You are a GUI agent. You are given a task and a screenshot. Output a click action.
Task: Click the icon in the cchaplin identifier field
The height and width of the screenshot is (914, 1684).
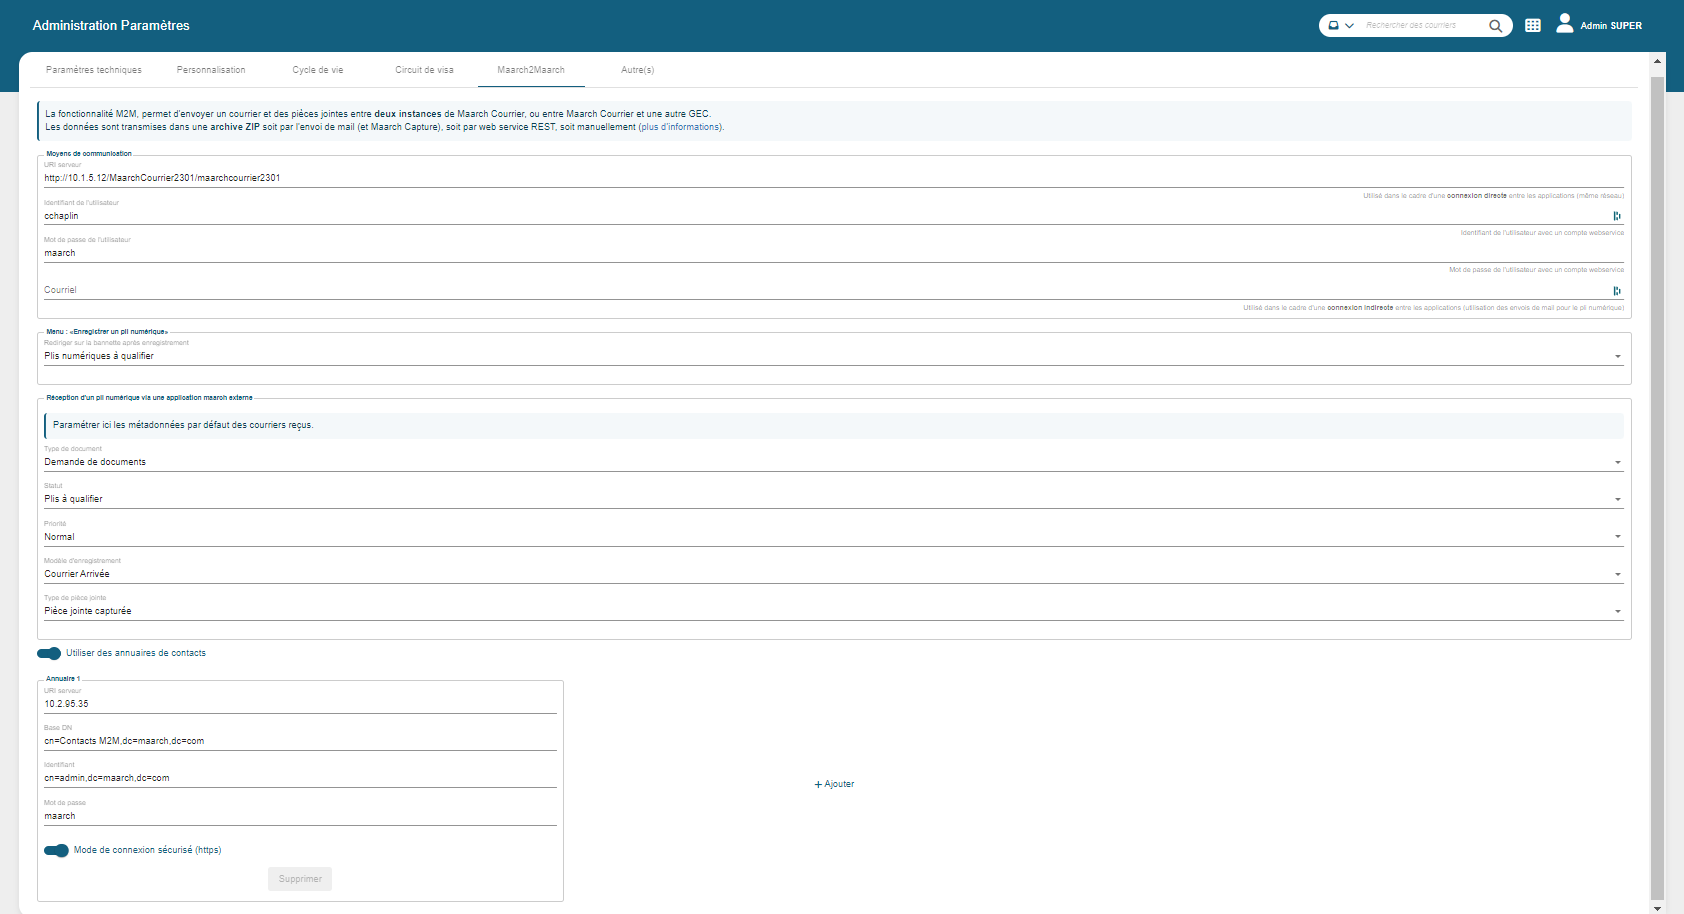point(1616,216)
